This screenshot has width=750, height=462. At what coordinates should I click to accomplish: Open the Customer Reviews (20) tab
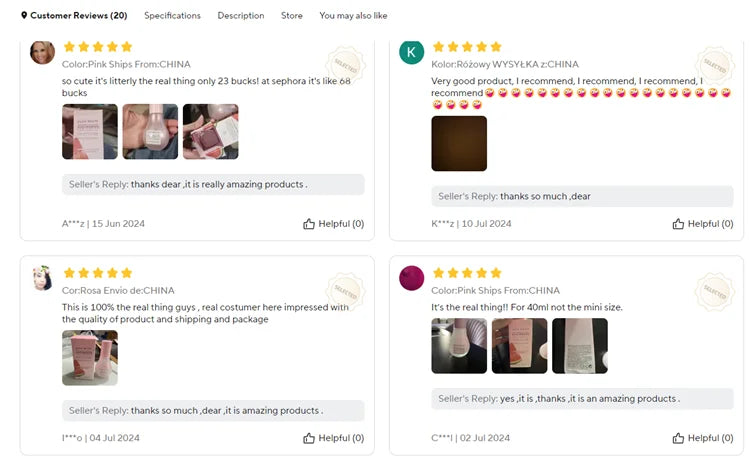click(x=79, y=15)
